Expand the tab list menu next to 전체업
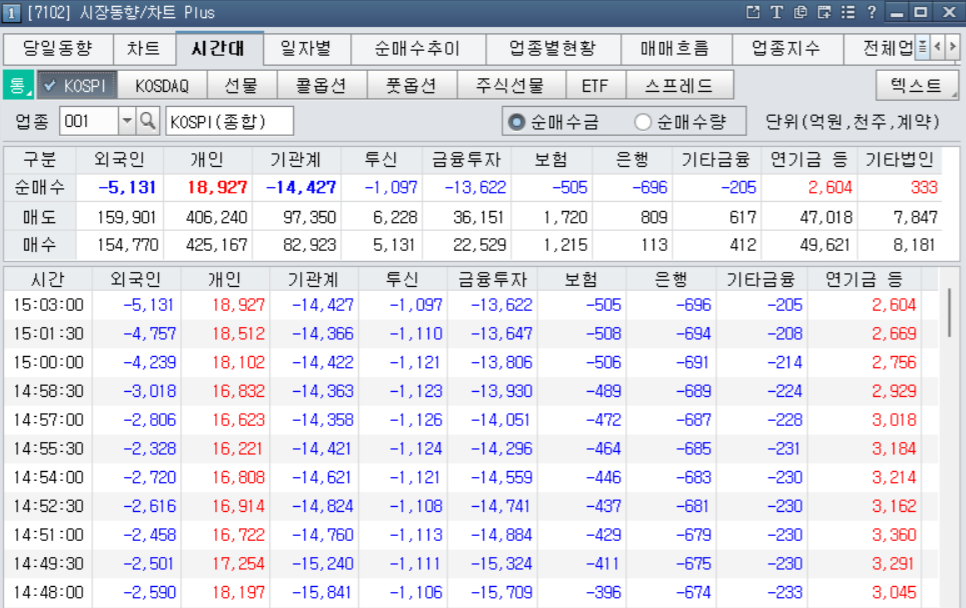Screen dimensions: 966x608 [x=922, y=48]
